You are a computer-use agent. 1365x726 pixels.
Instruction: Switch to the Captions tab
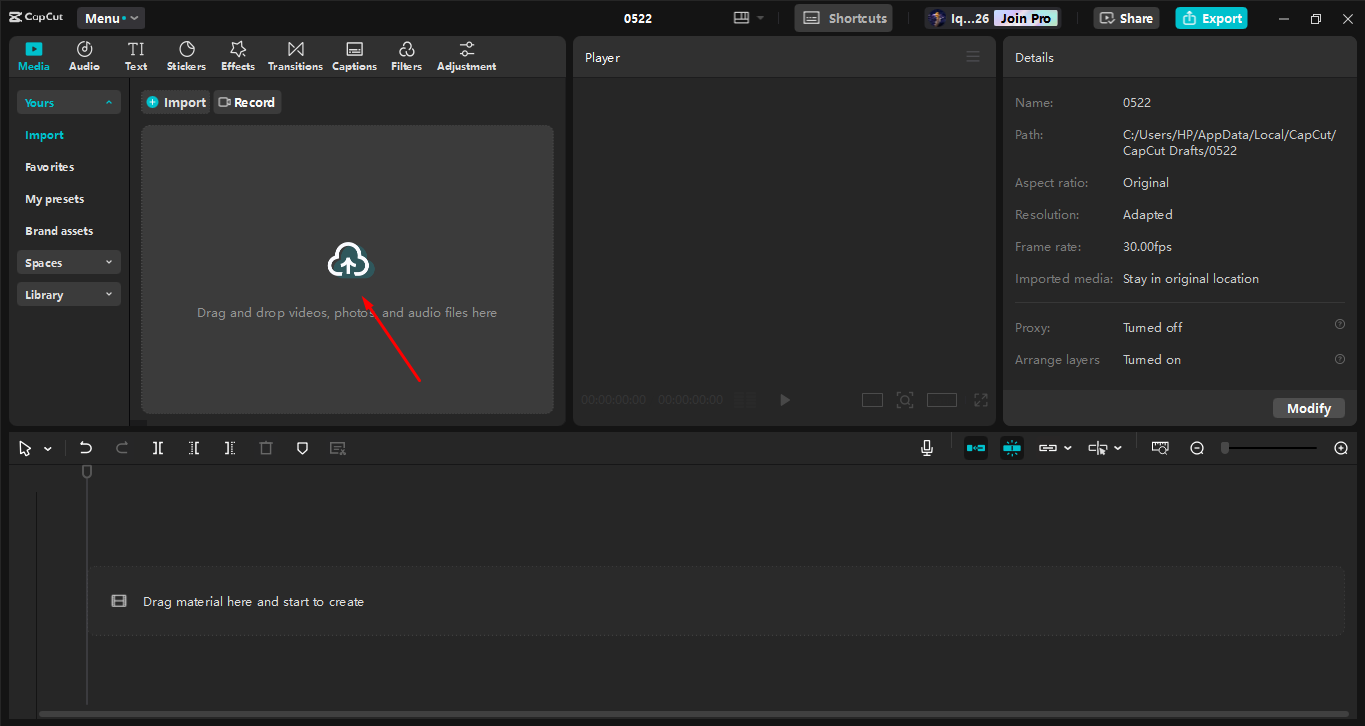click(354, 55)
